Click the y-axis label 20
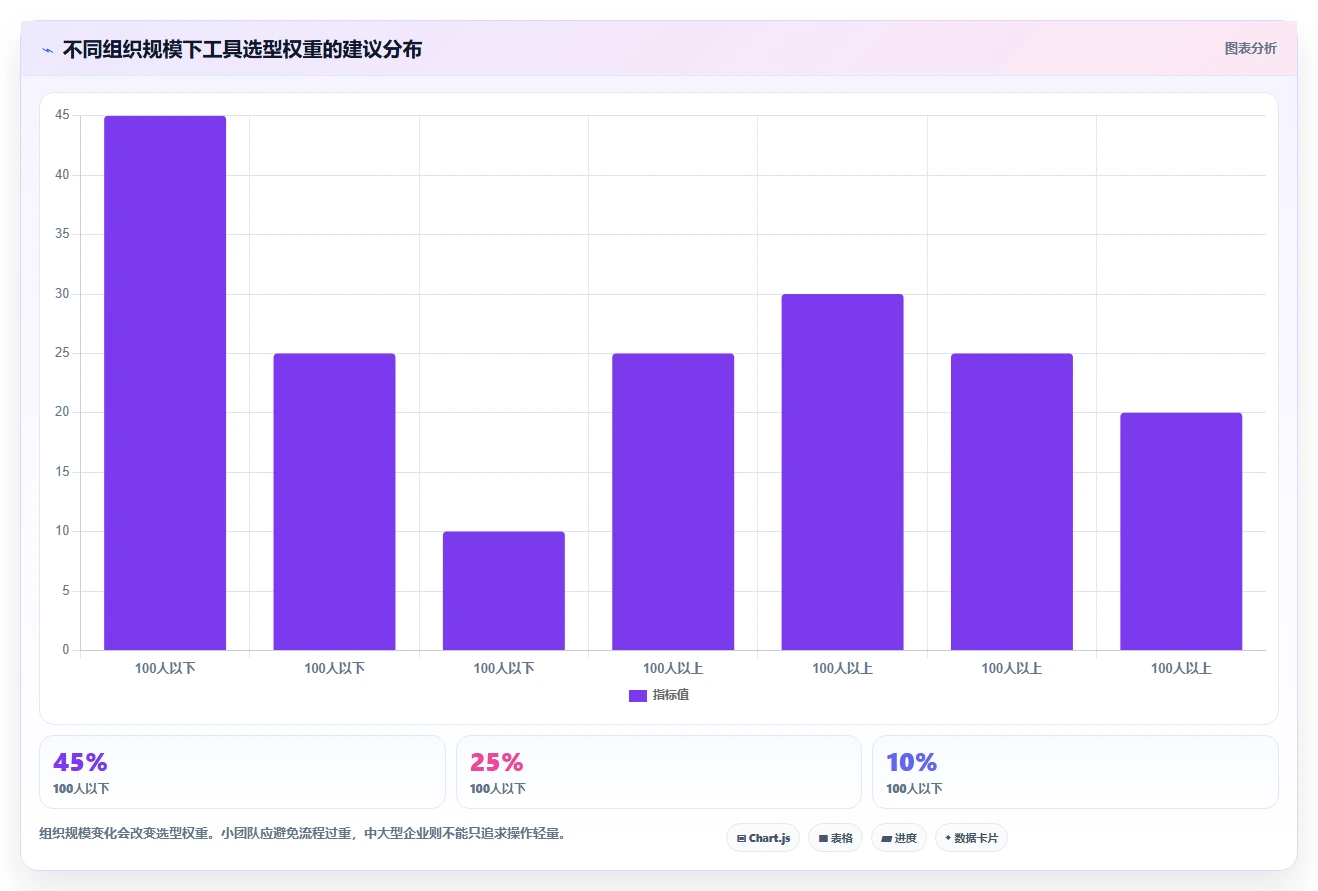This screenshot has height=891, width=1318. coord(62,412)
